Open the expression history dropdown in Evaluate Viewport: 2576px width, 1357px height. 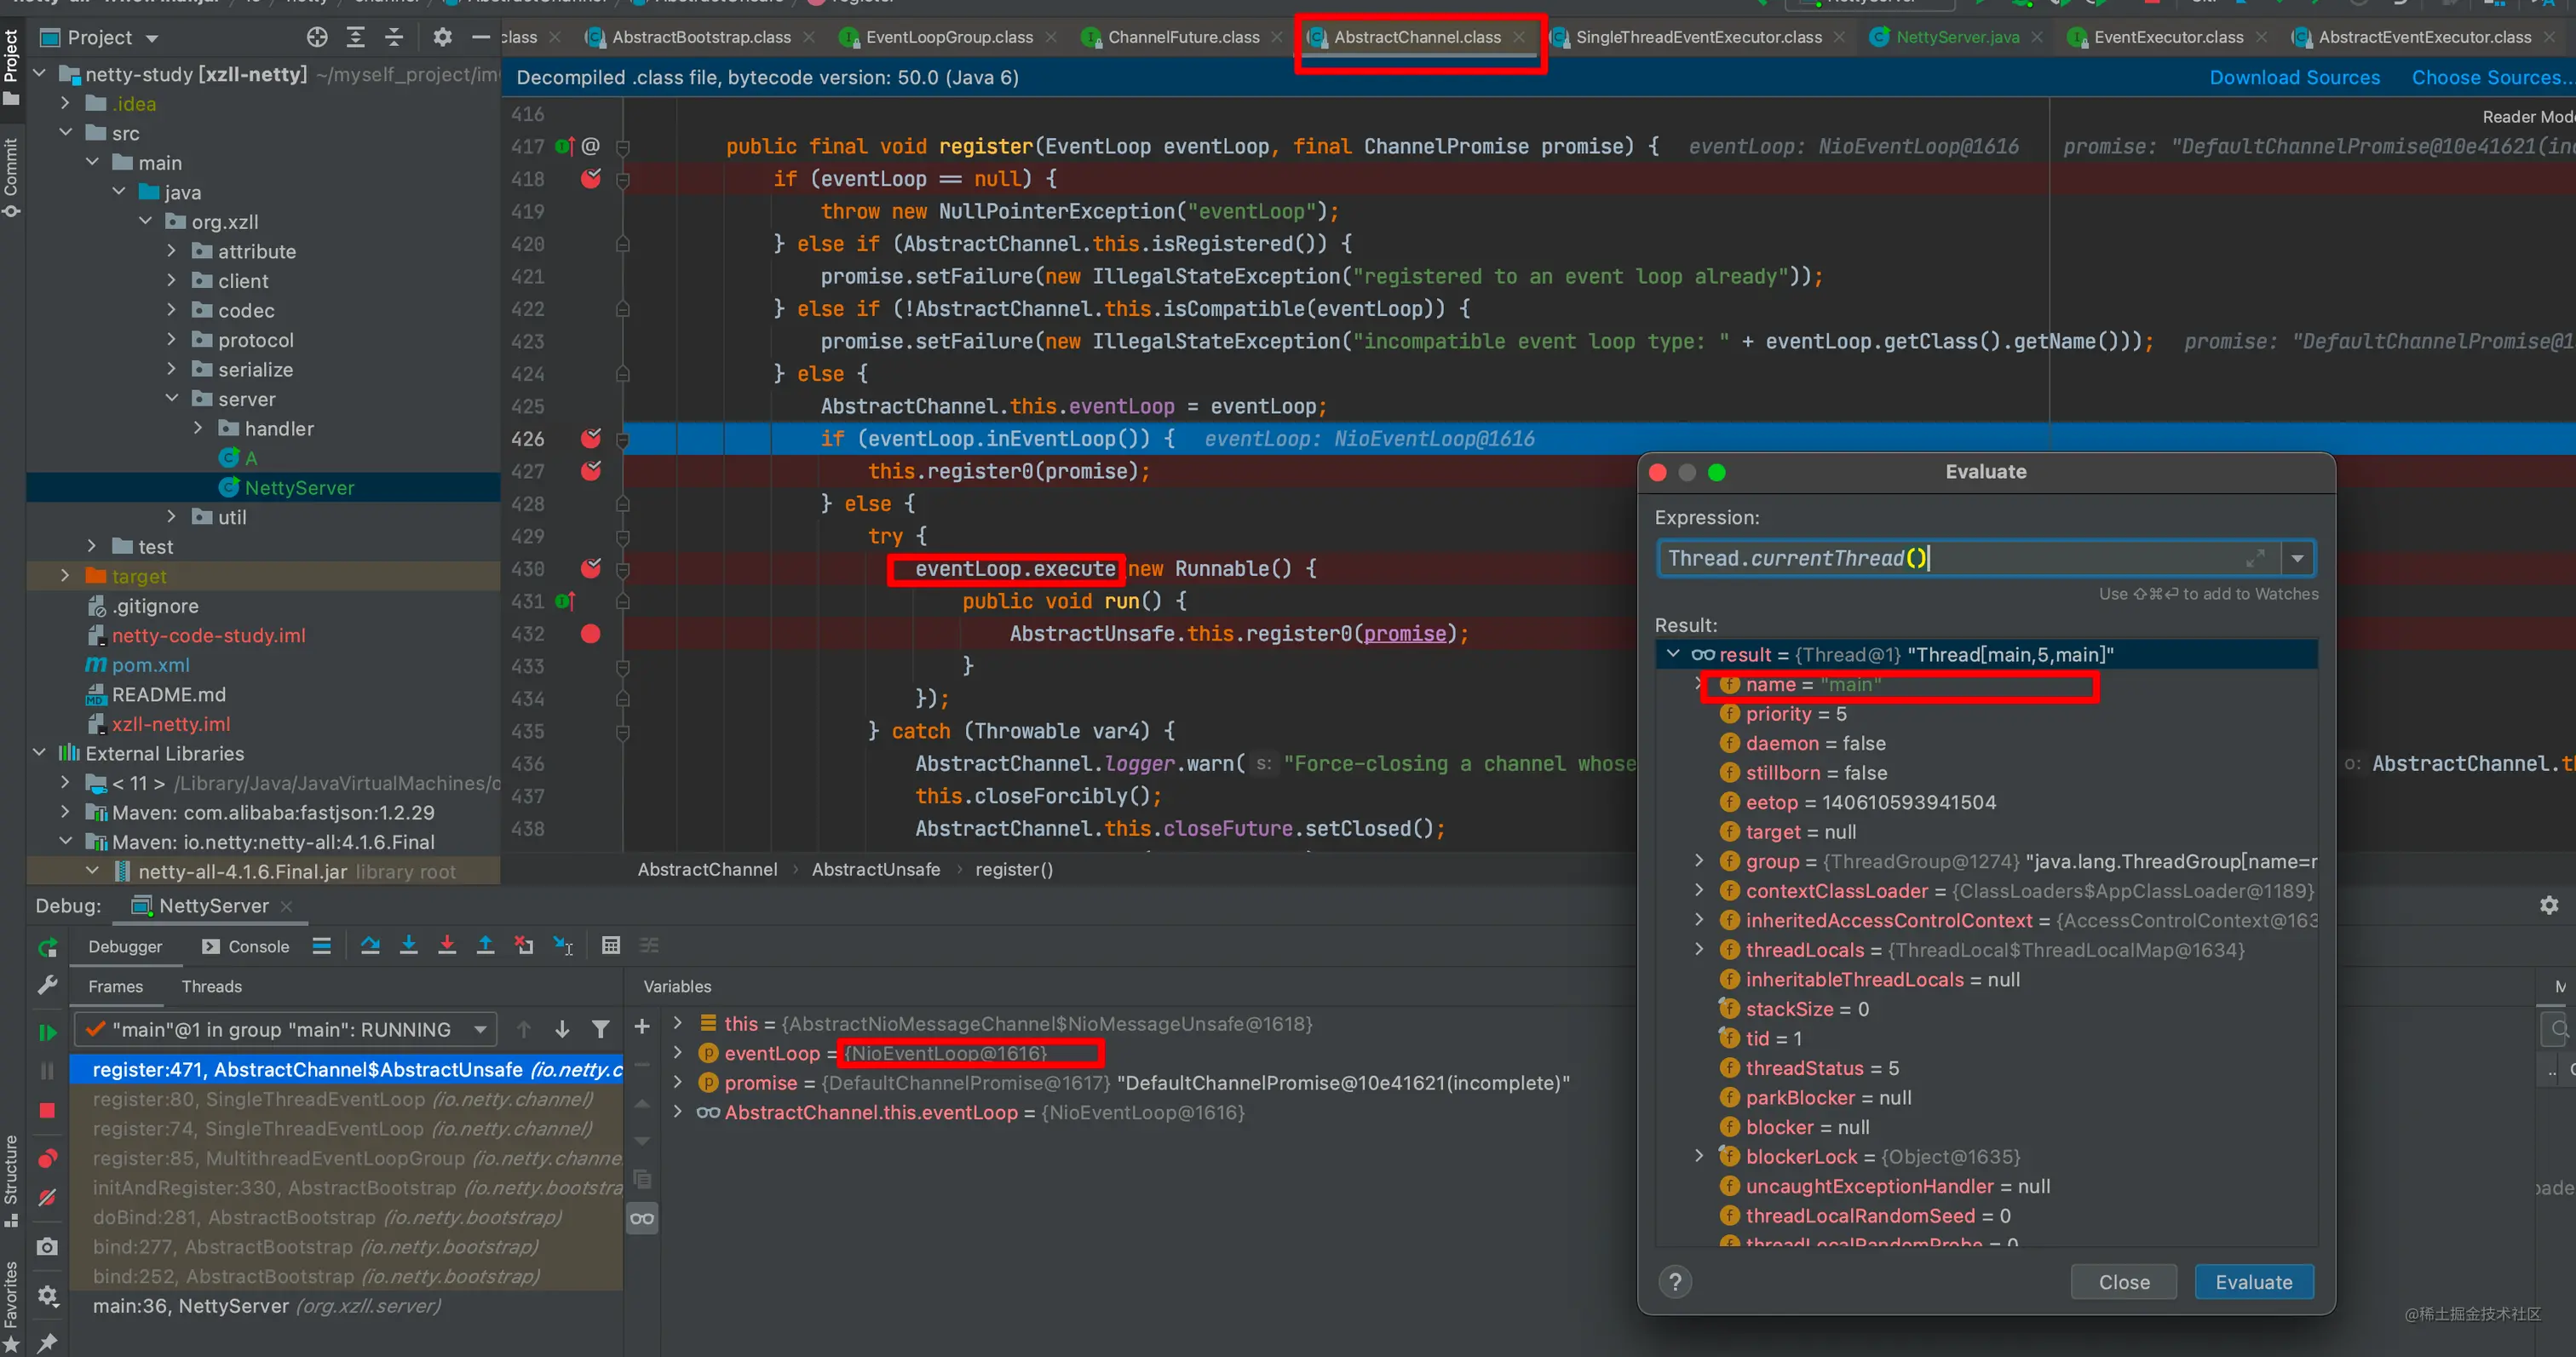pos(2297,558)
